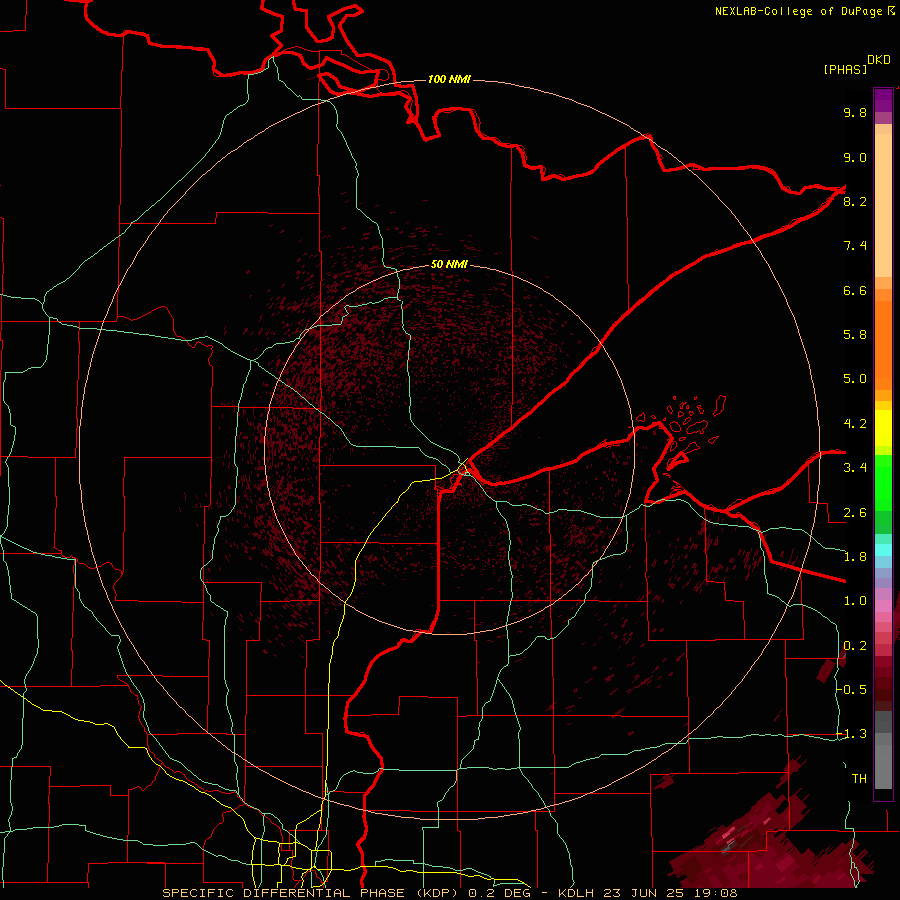Click the TH threshold legend label
This screenshot has width=900, height=900.
859,779
